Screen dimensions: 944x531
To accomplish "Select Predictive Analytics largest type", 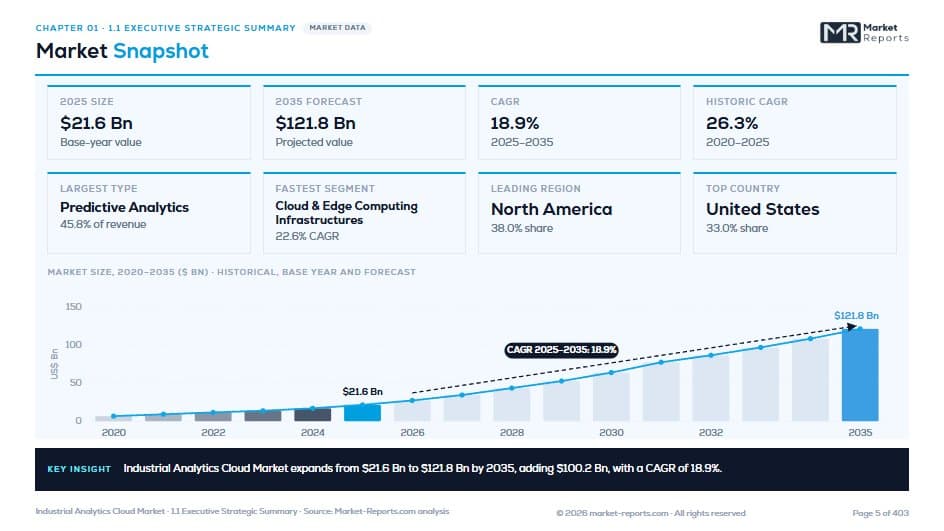I will pyautogui.click(x=124, y=207).
